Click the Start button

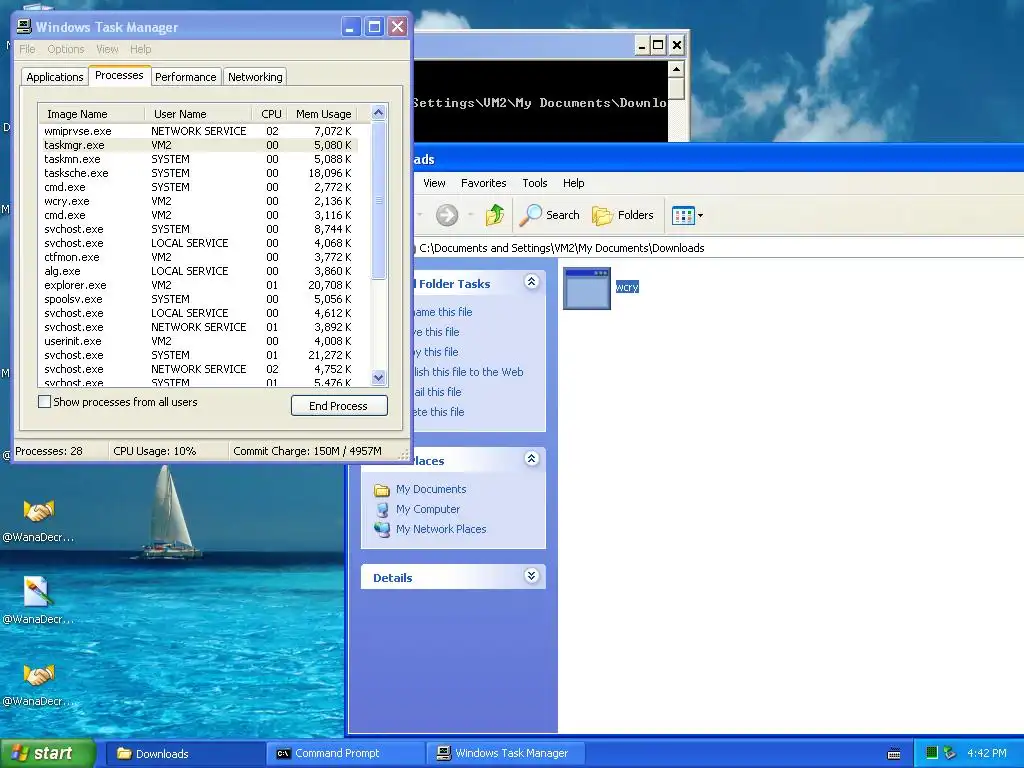[47, 753]
